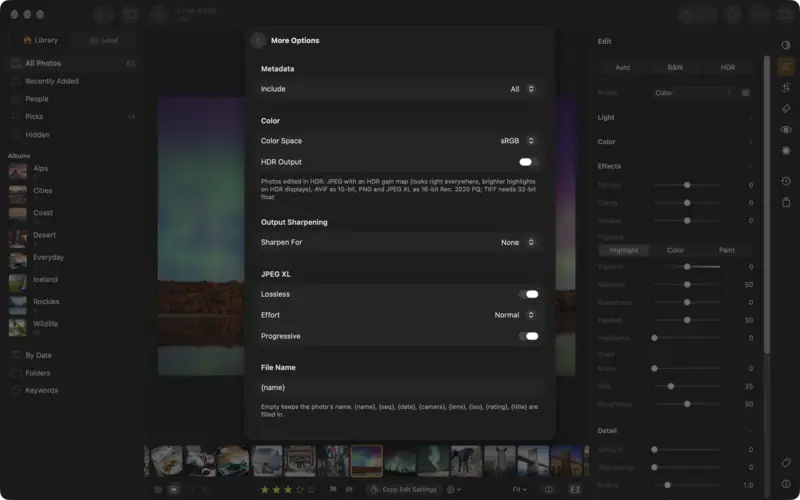The width and height of the screenshot is (800, 500).
Task: Toggle the filmstrip icon
Action: click(575, 490)
